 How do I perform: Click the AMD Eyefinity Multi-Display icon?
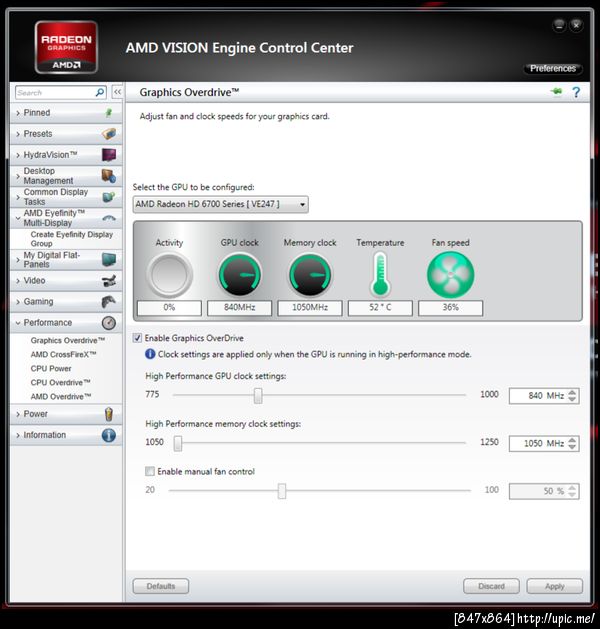109,218
